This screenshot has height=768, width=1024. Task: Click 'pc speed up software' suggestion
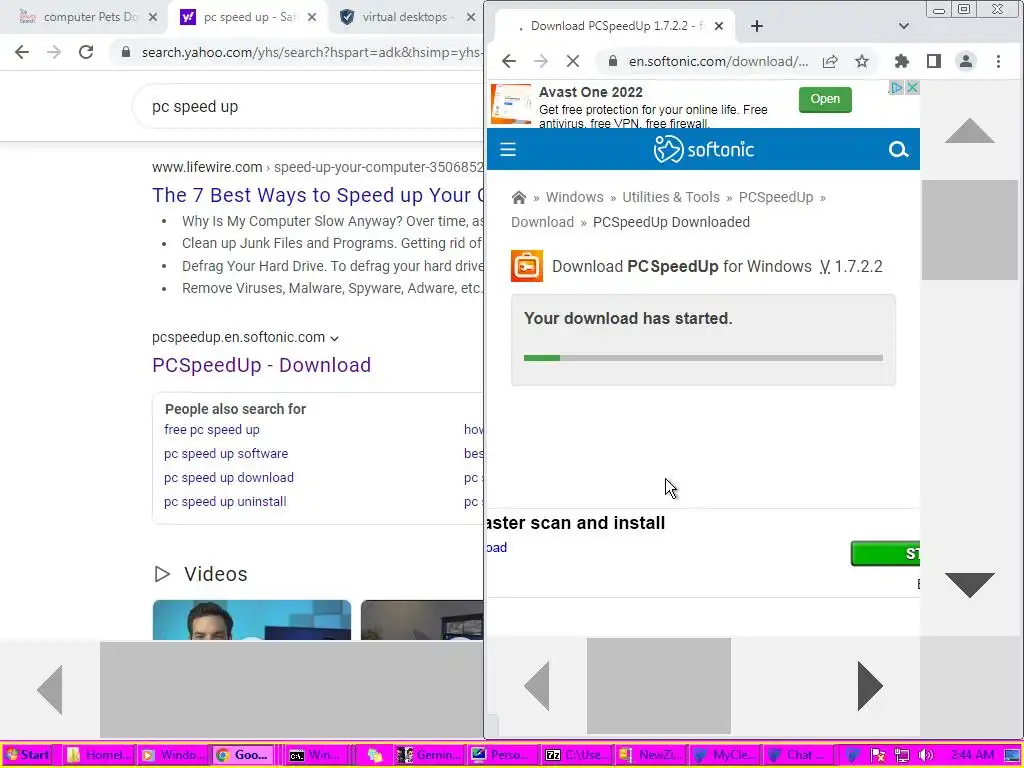point(226,454)
